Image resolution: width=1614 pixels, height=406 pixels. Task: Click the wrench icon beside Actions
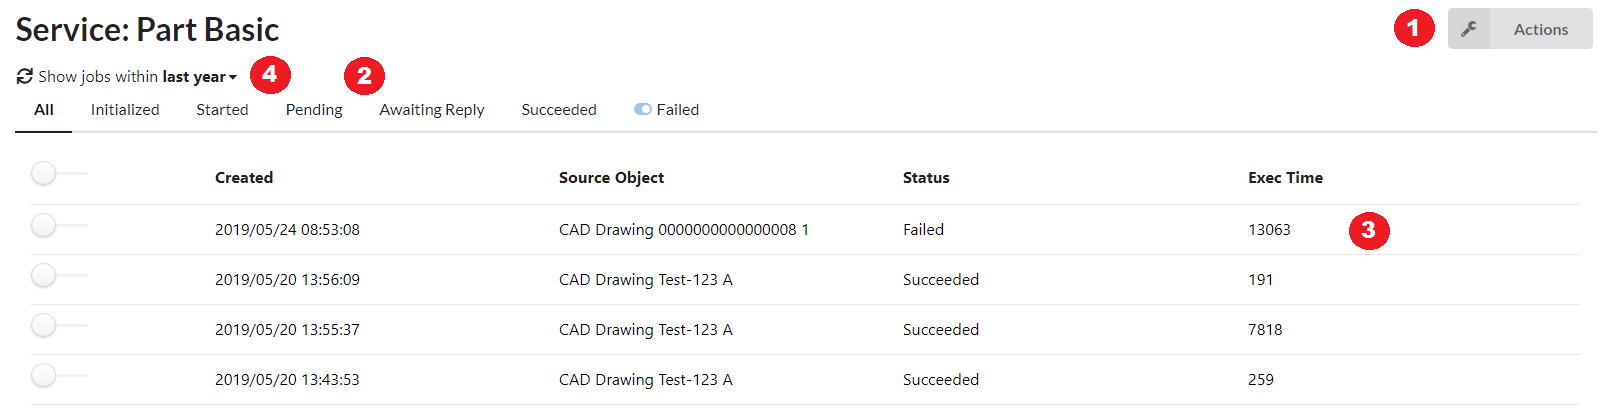coord(1468,29)
